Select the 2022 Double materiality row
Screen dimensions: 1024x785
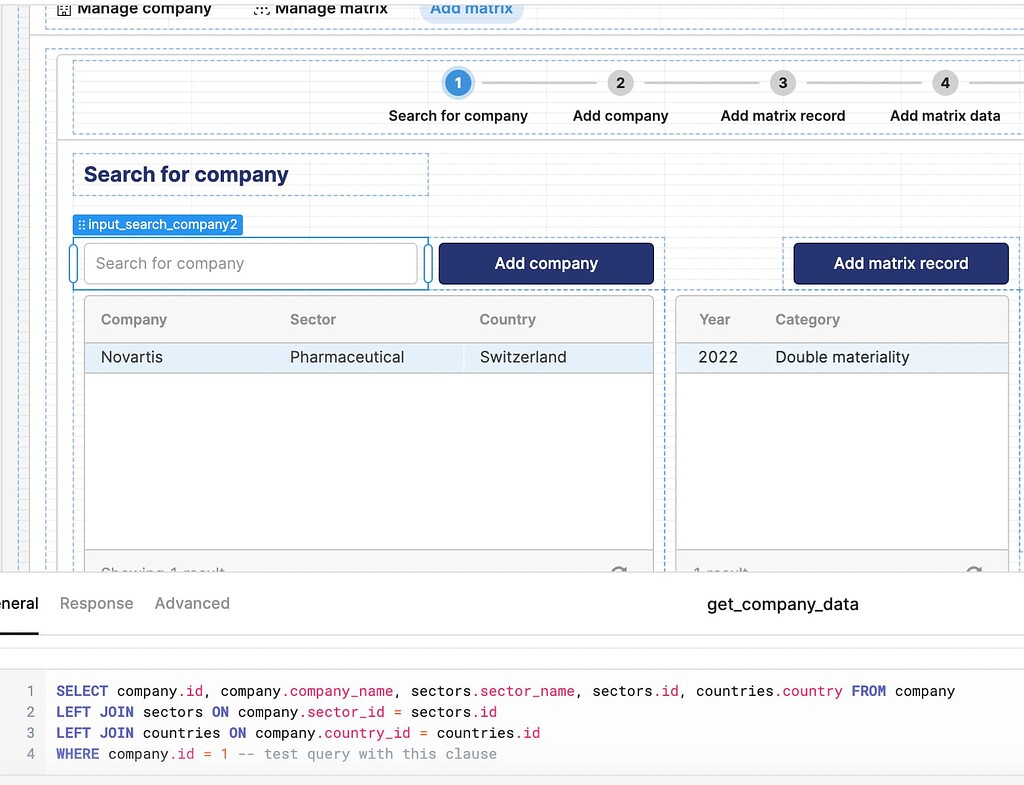click(x=842, y=357)
